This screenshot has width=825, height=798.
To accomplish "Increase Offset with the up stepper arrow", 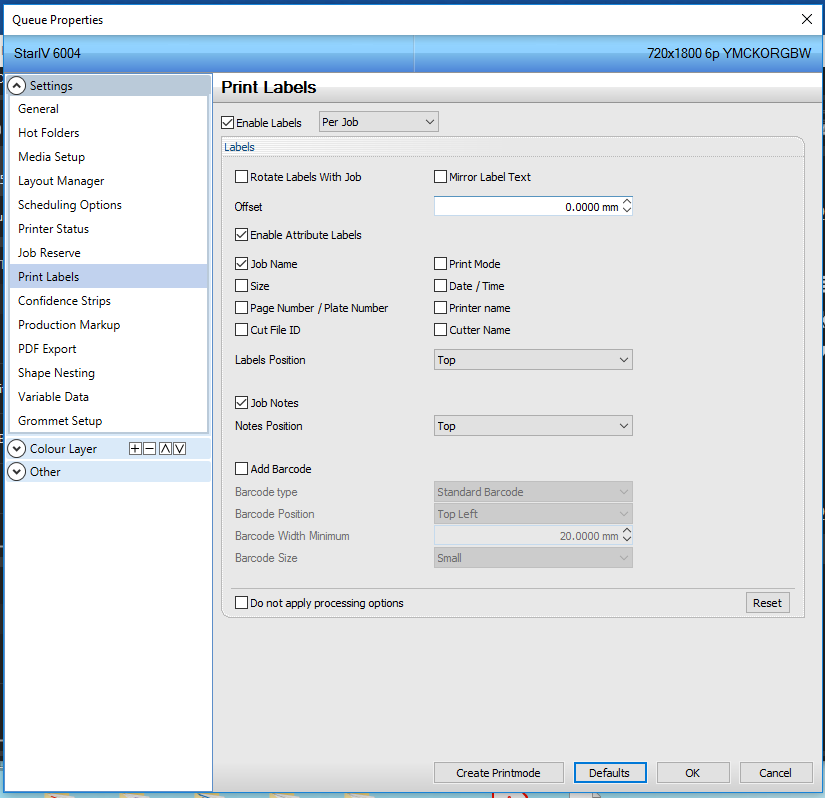I will tap(627, 202).
